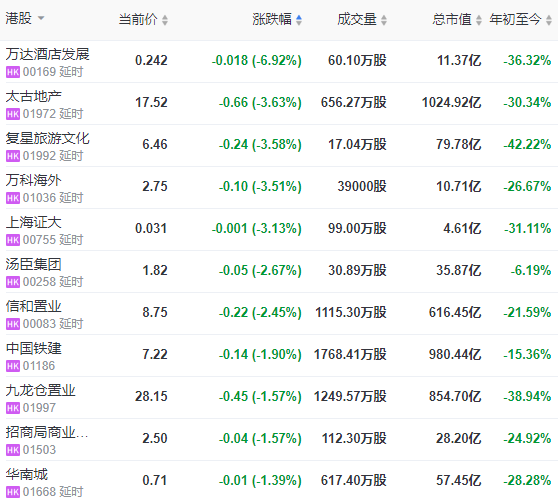The image size is (558, 502).
Task: Click market cap 4.61亿
Action: point(462,228)
